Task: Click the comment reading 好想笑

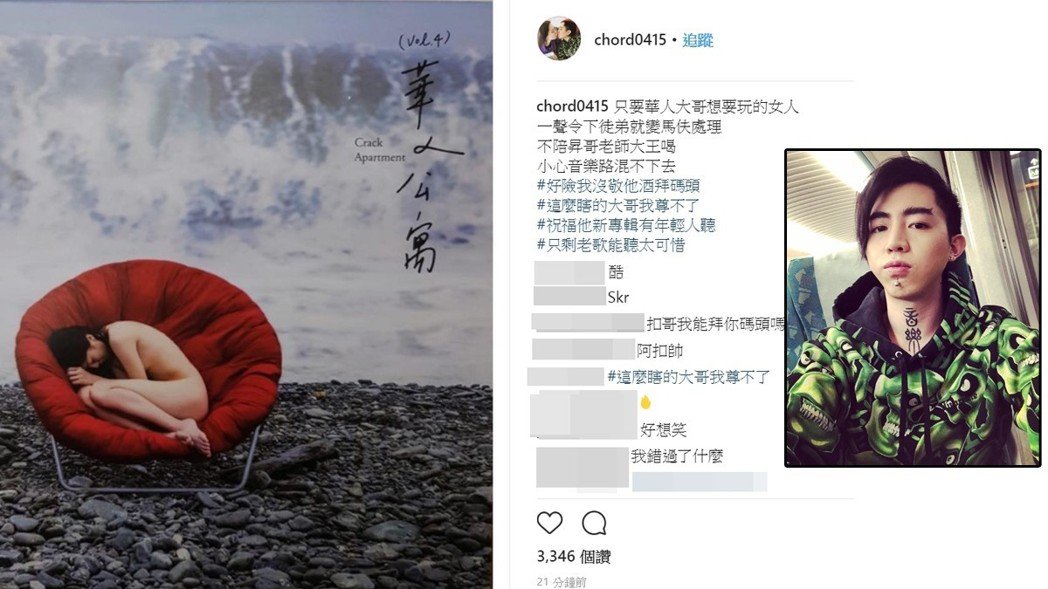Action: tap(663, 430)
